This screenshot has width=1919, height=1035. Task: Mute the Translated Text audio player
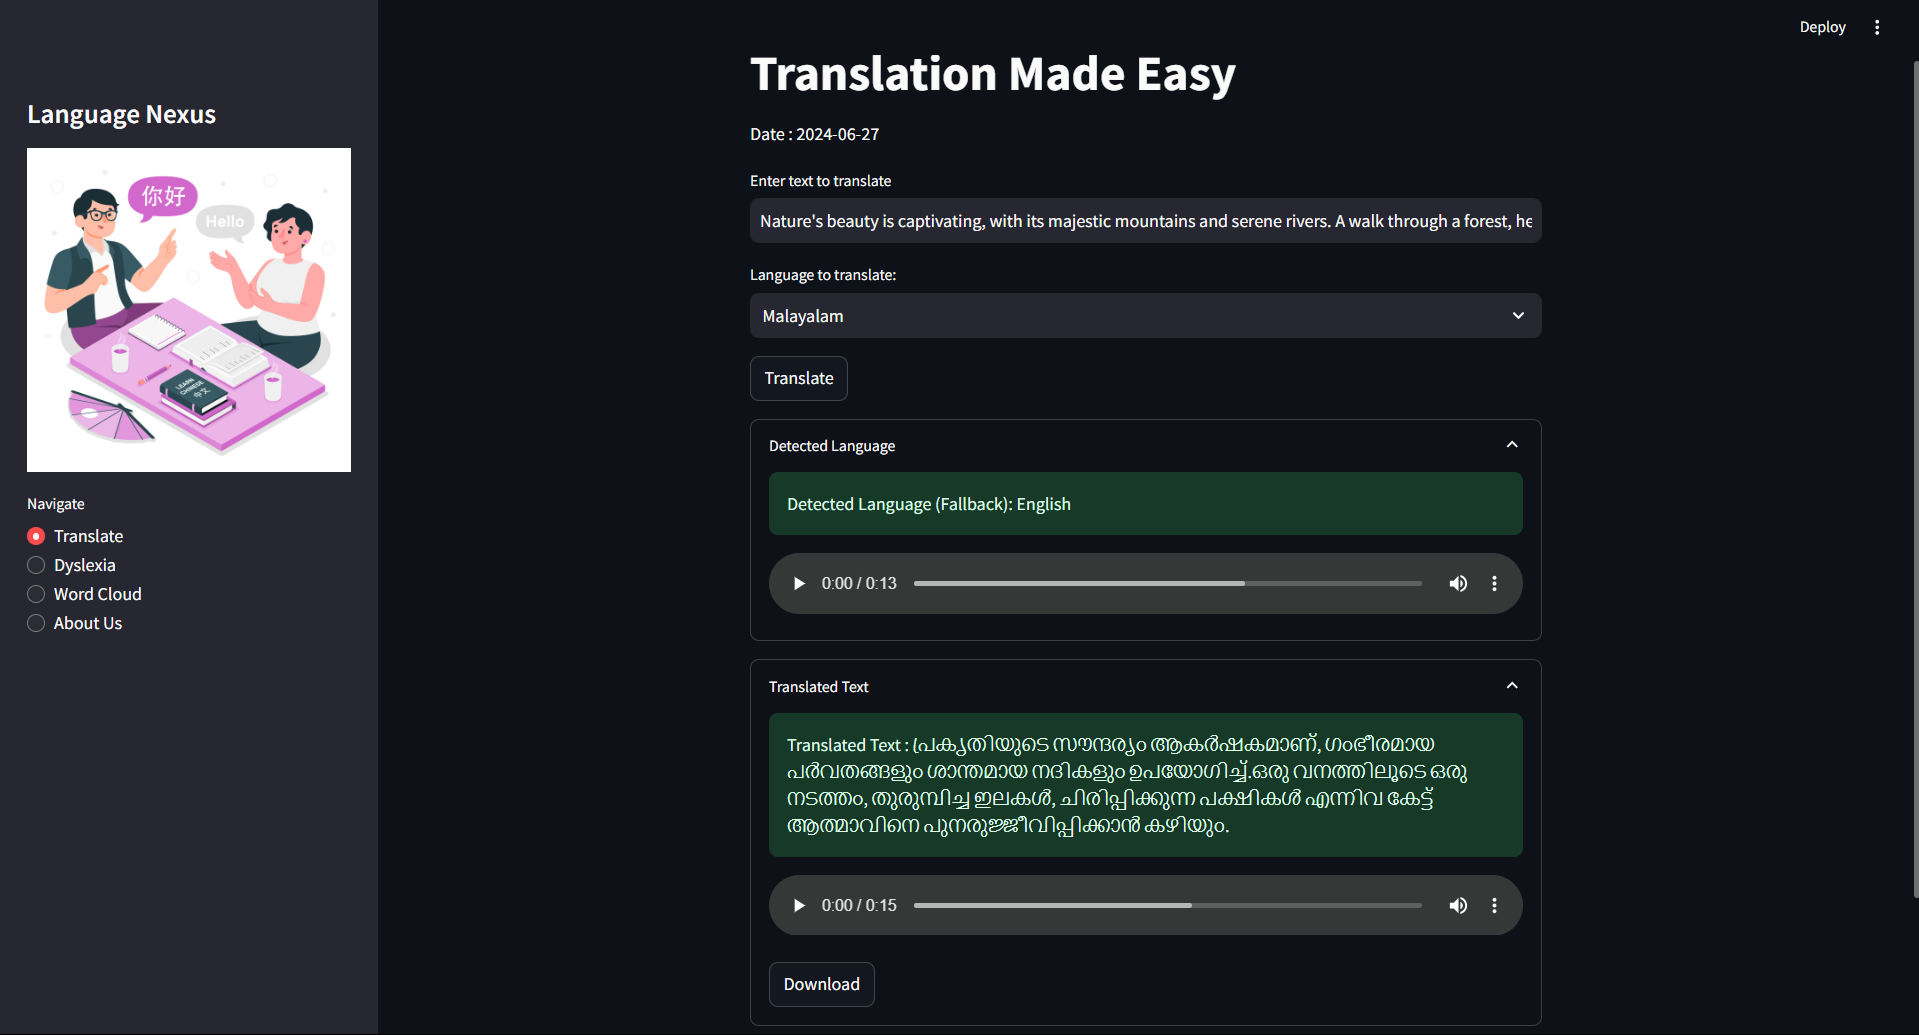point(1458,906)
